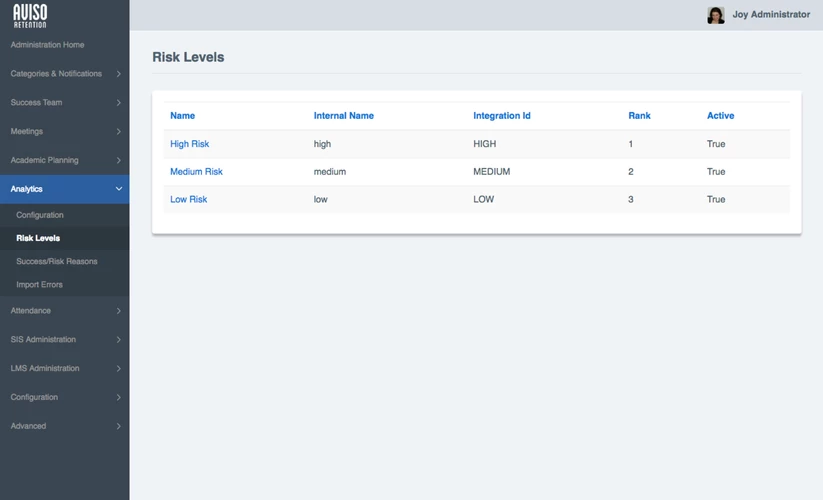The width and height of the screenshot is (823, 500).
Task: Select the Analytics menu item
Action: [65, 189]
